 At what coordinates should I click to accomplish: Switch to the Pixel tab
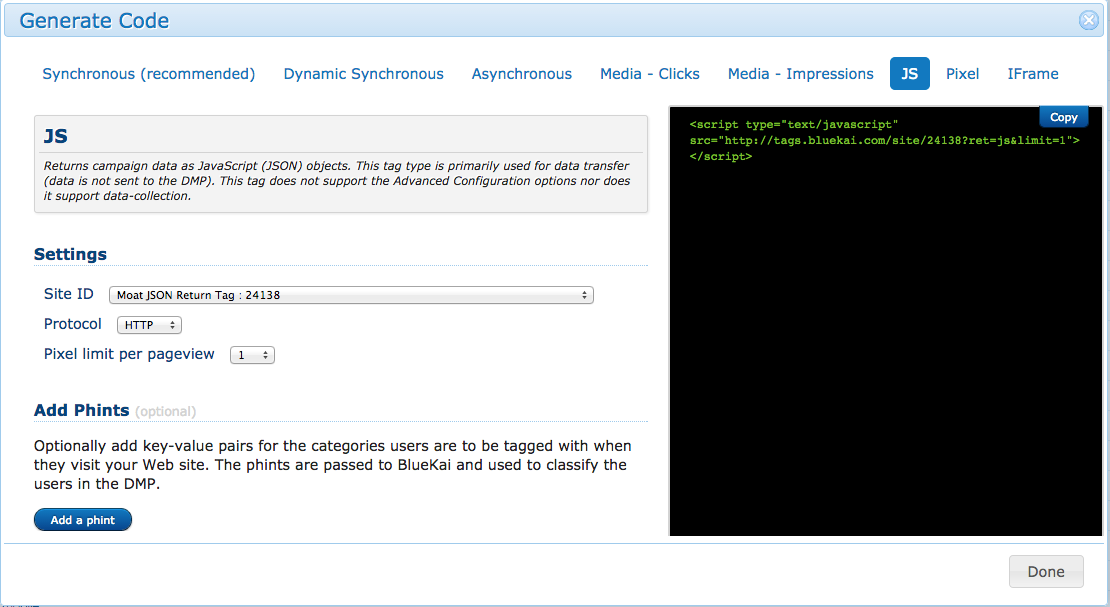coord(963,74)
